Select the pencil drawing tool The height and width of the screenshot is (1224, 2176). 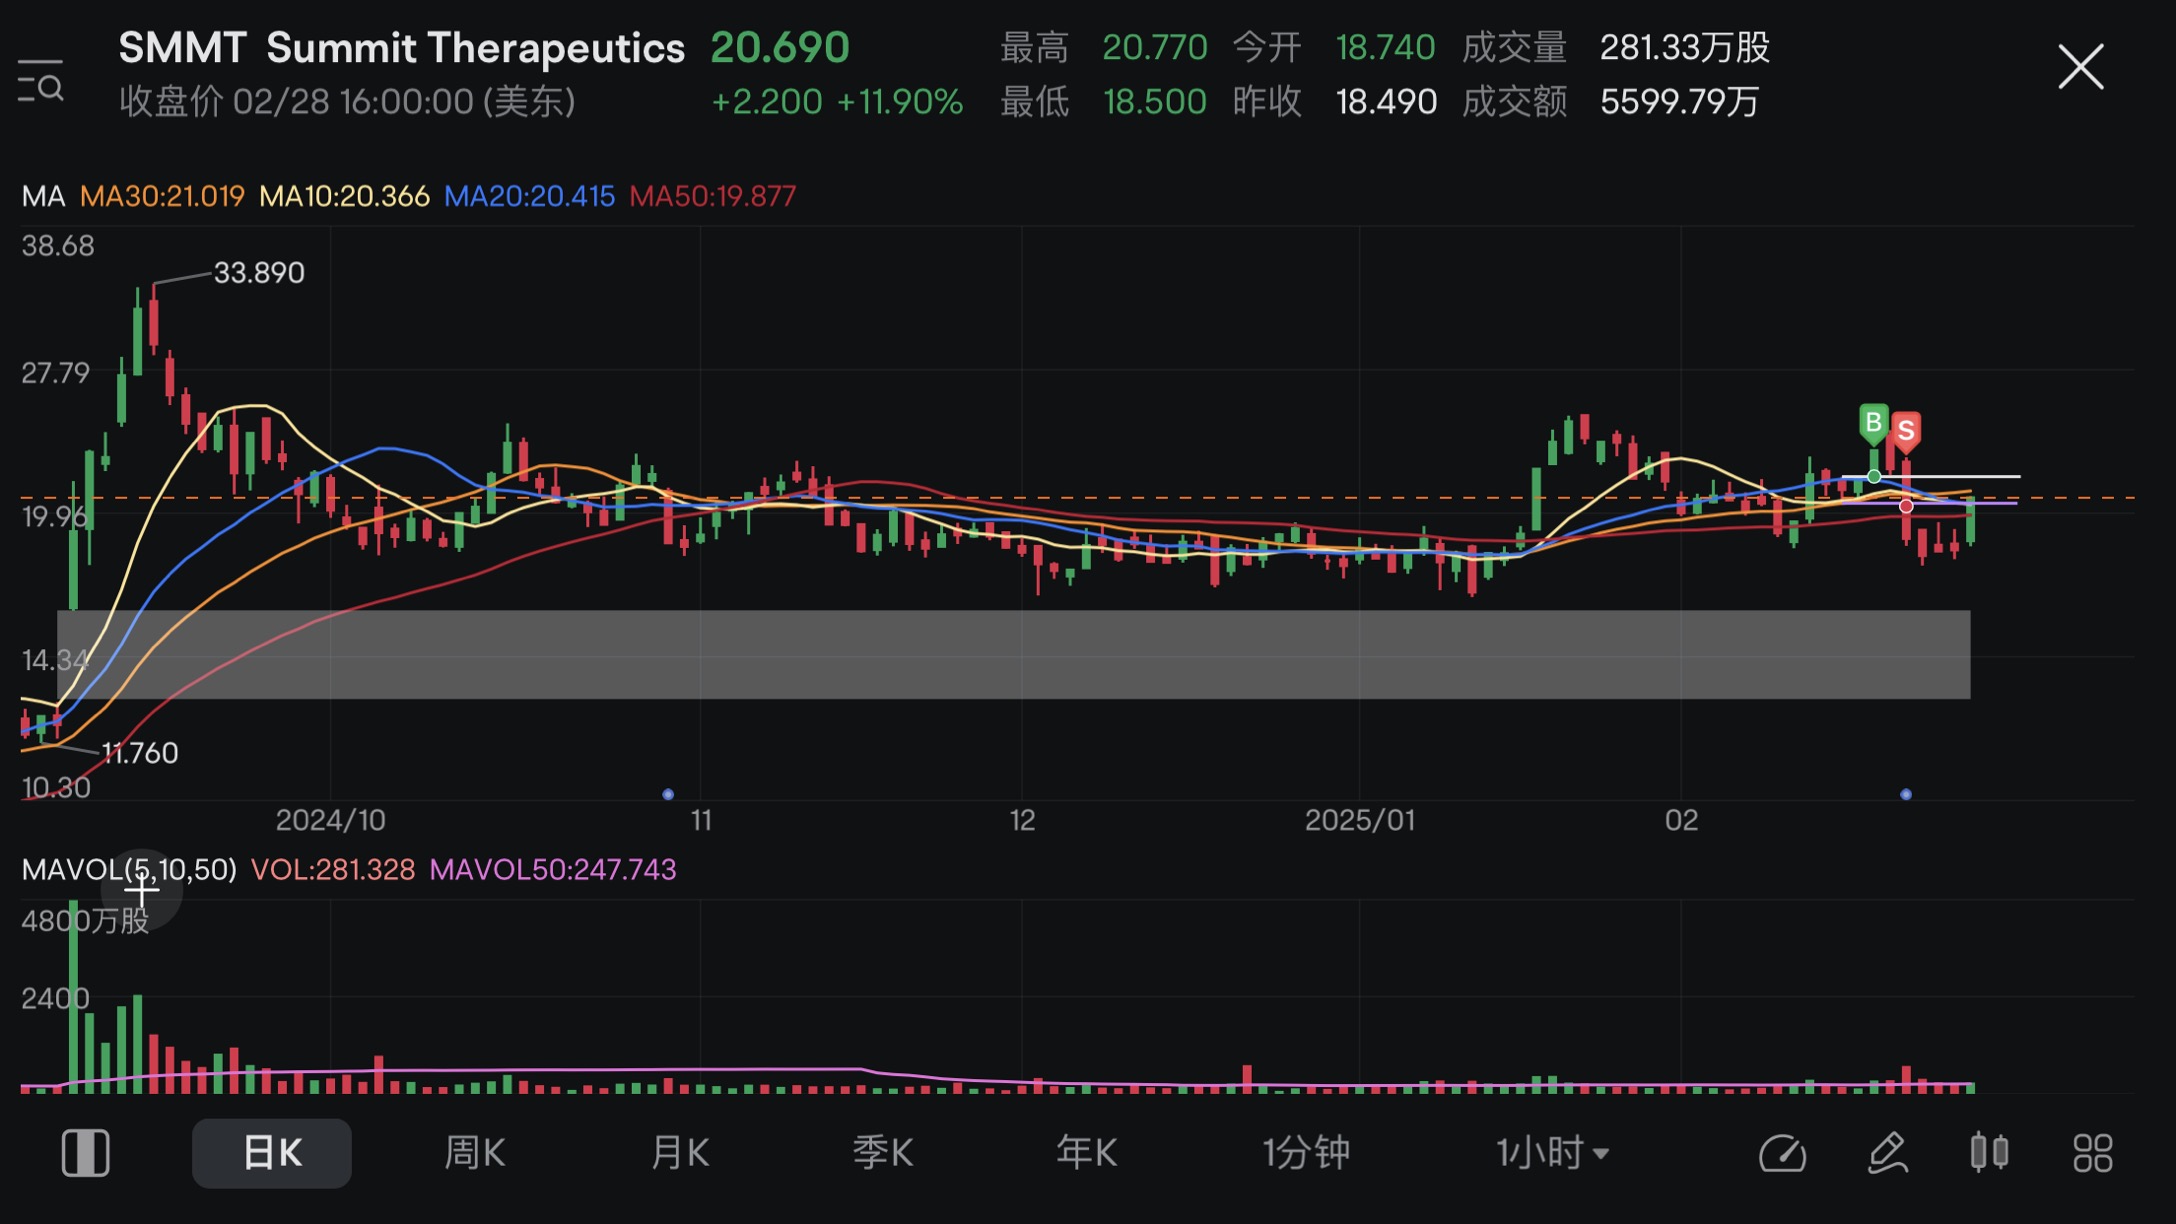(x=1888, y=1153)
